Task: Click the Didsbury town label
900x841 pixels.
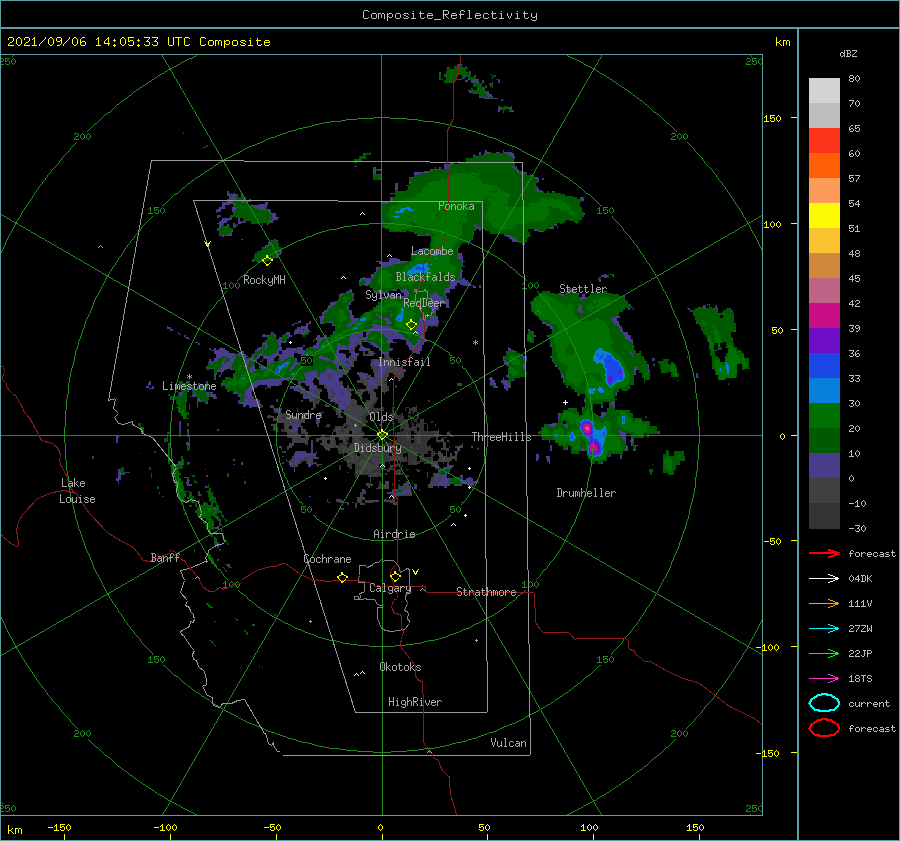Action: (377, 448)
